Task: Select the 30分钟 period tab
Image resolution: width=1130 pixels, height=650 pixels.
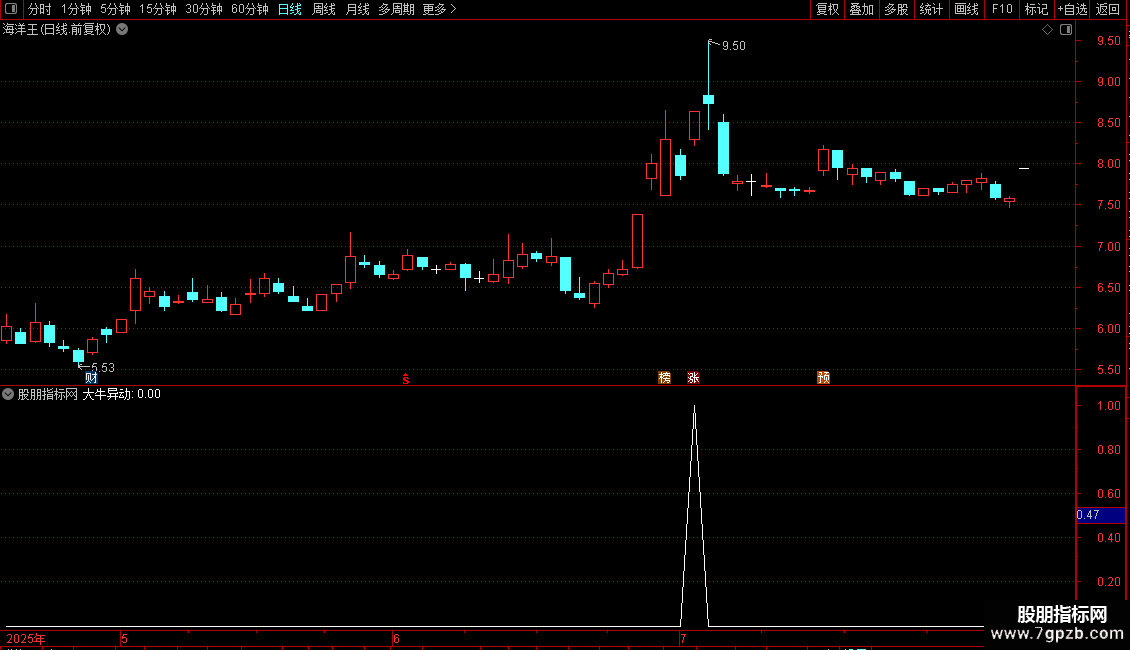Action: [x=203, y=9]
